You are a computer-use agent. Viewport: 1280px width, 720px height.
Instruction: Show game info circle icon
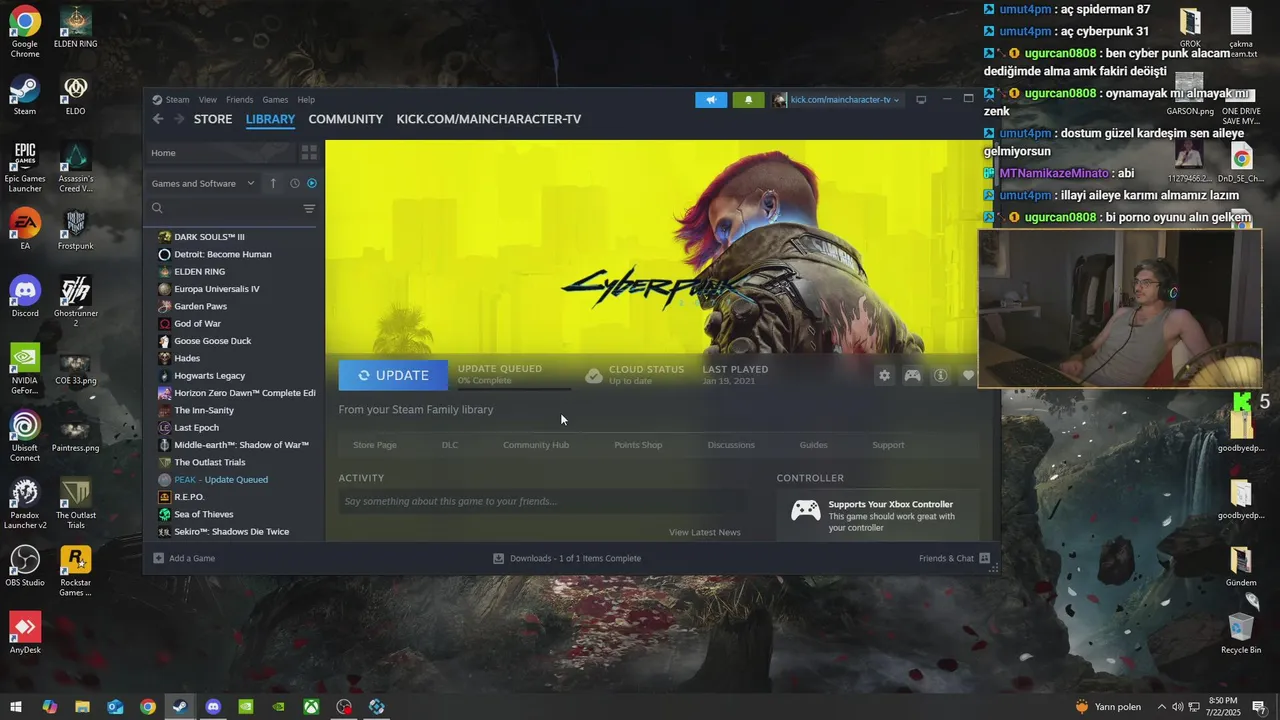coord(940,375)
